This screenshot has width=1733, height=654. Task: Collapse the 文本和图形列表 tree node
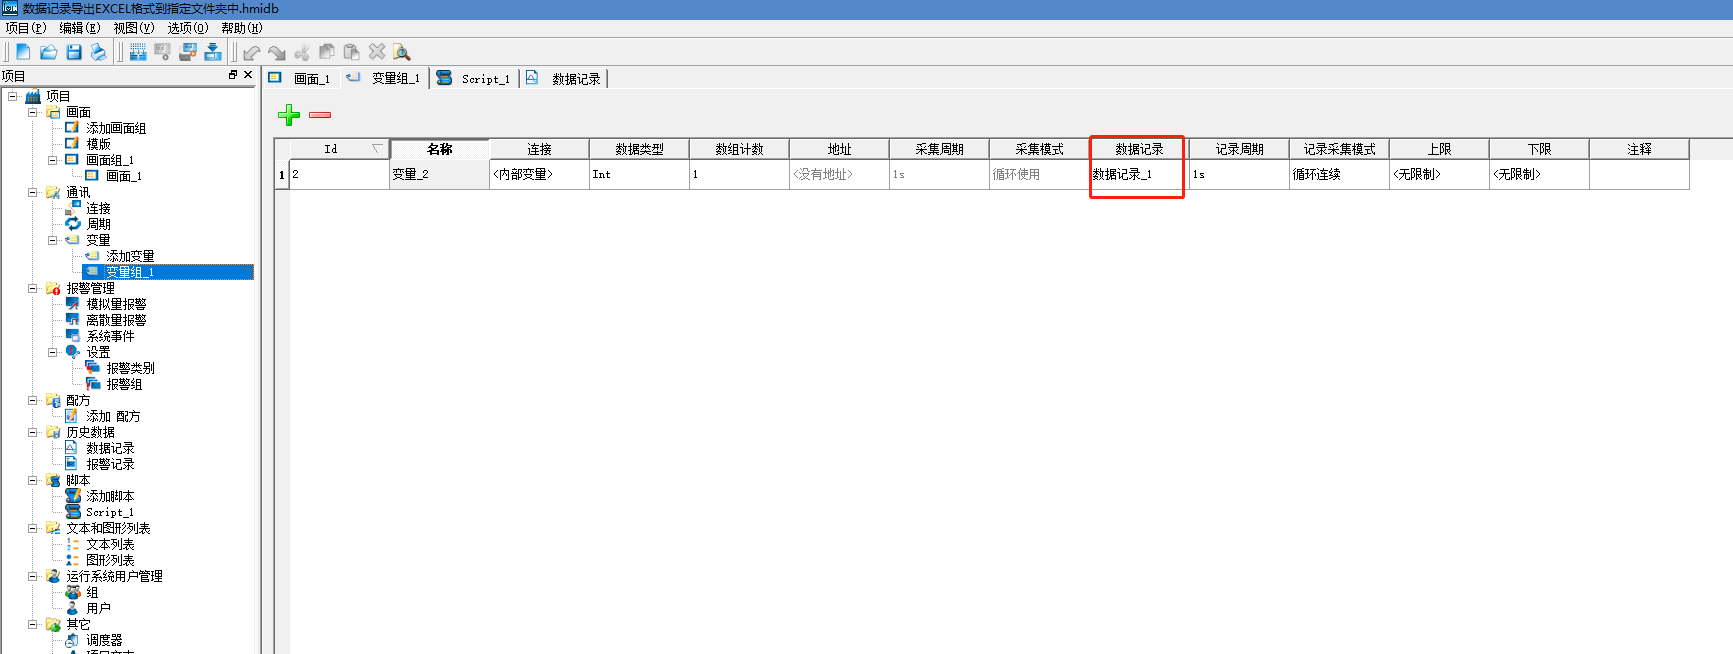pos(33,528)
